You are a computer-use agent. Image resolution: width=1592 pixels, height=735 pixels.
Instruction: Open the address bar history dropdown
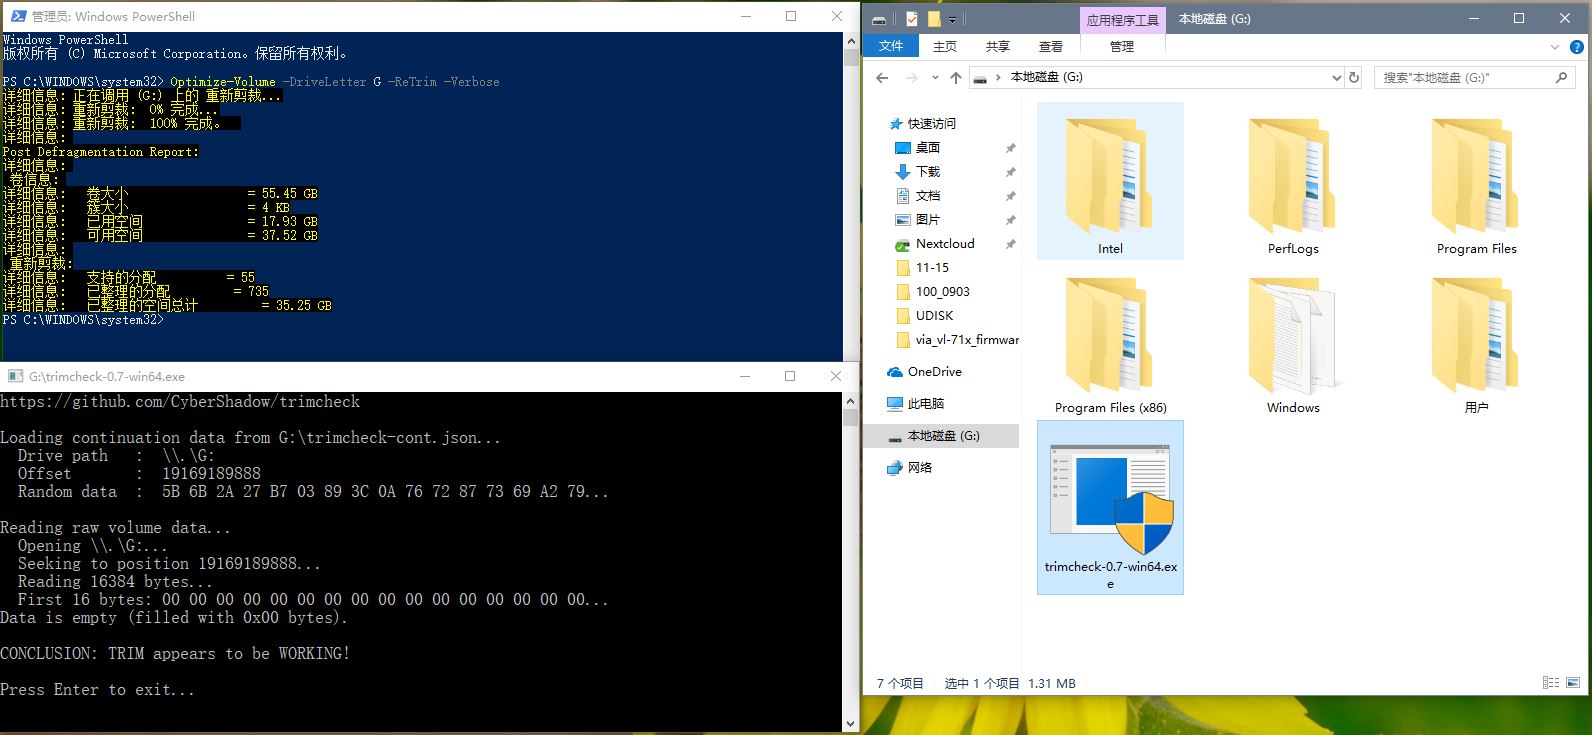[1337, 77]
